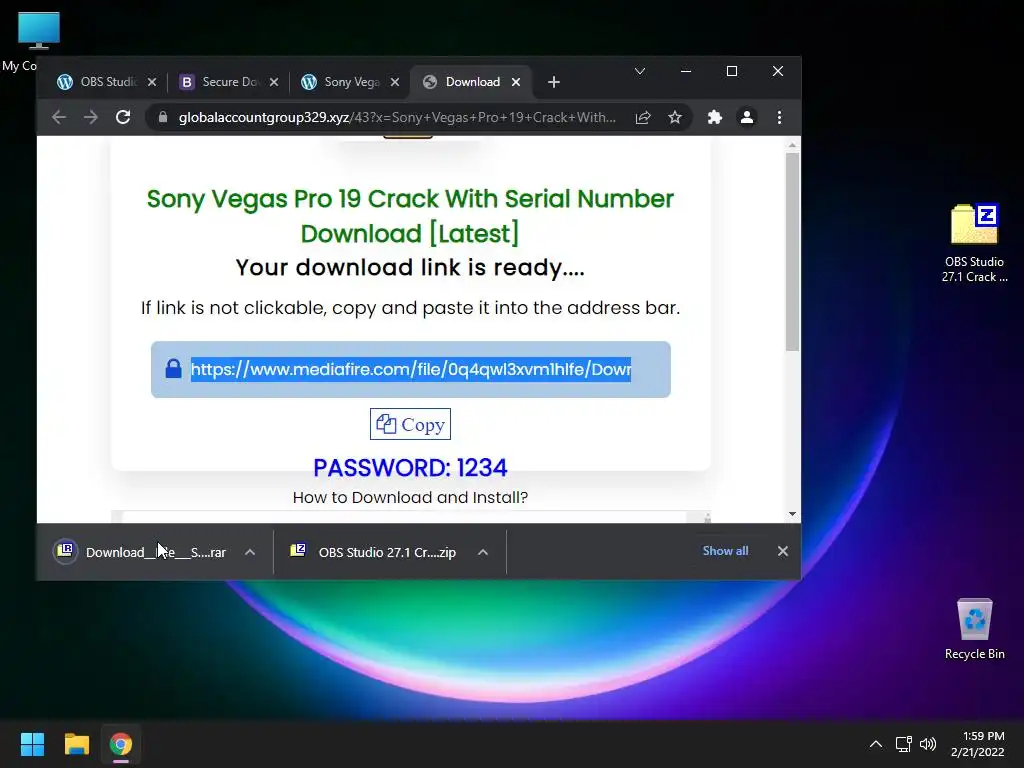Click the Chrome taskbar icon
The height and width of the screenshot is (768, 1024).
[x=121, y=744]
